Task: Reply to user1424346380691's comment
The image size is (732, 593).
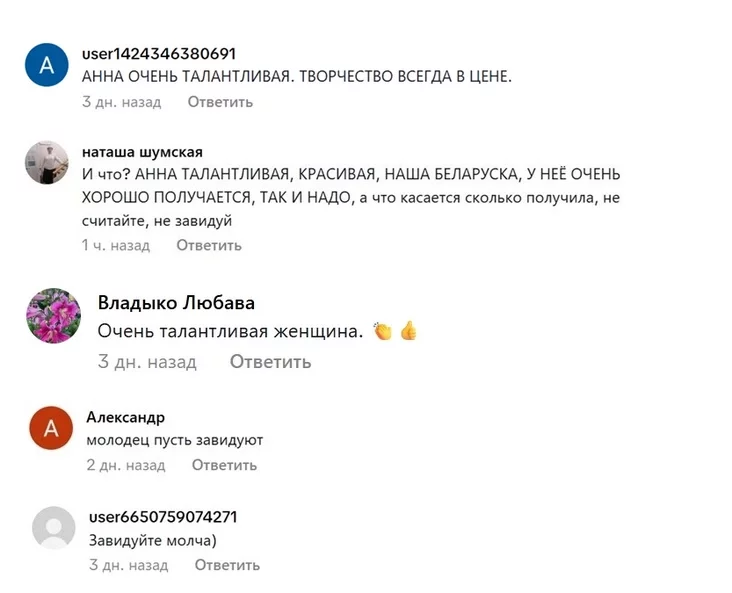Action: [220, 102]
